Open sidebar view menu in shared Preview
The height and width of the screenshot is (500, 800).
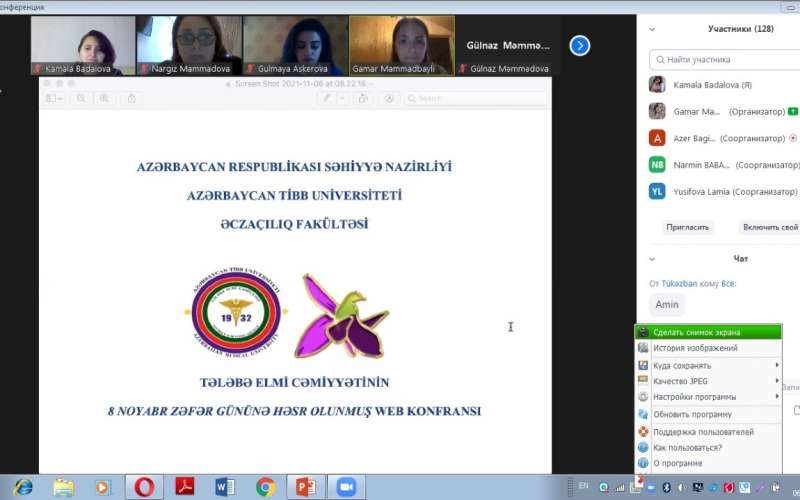(x=54, y=98)
